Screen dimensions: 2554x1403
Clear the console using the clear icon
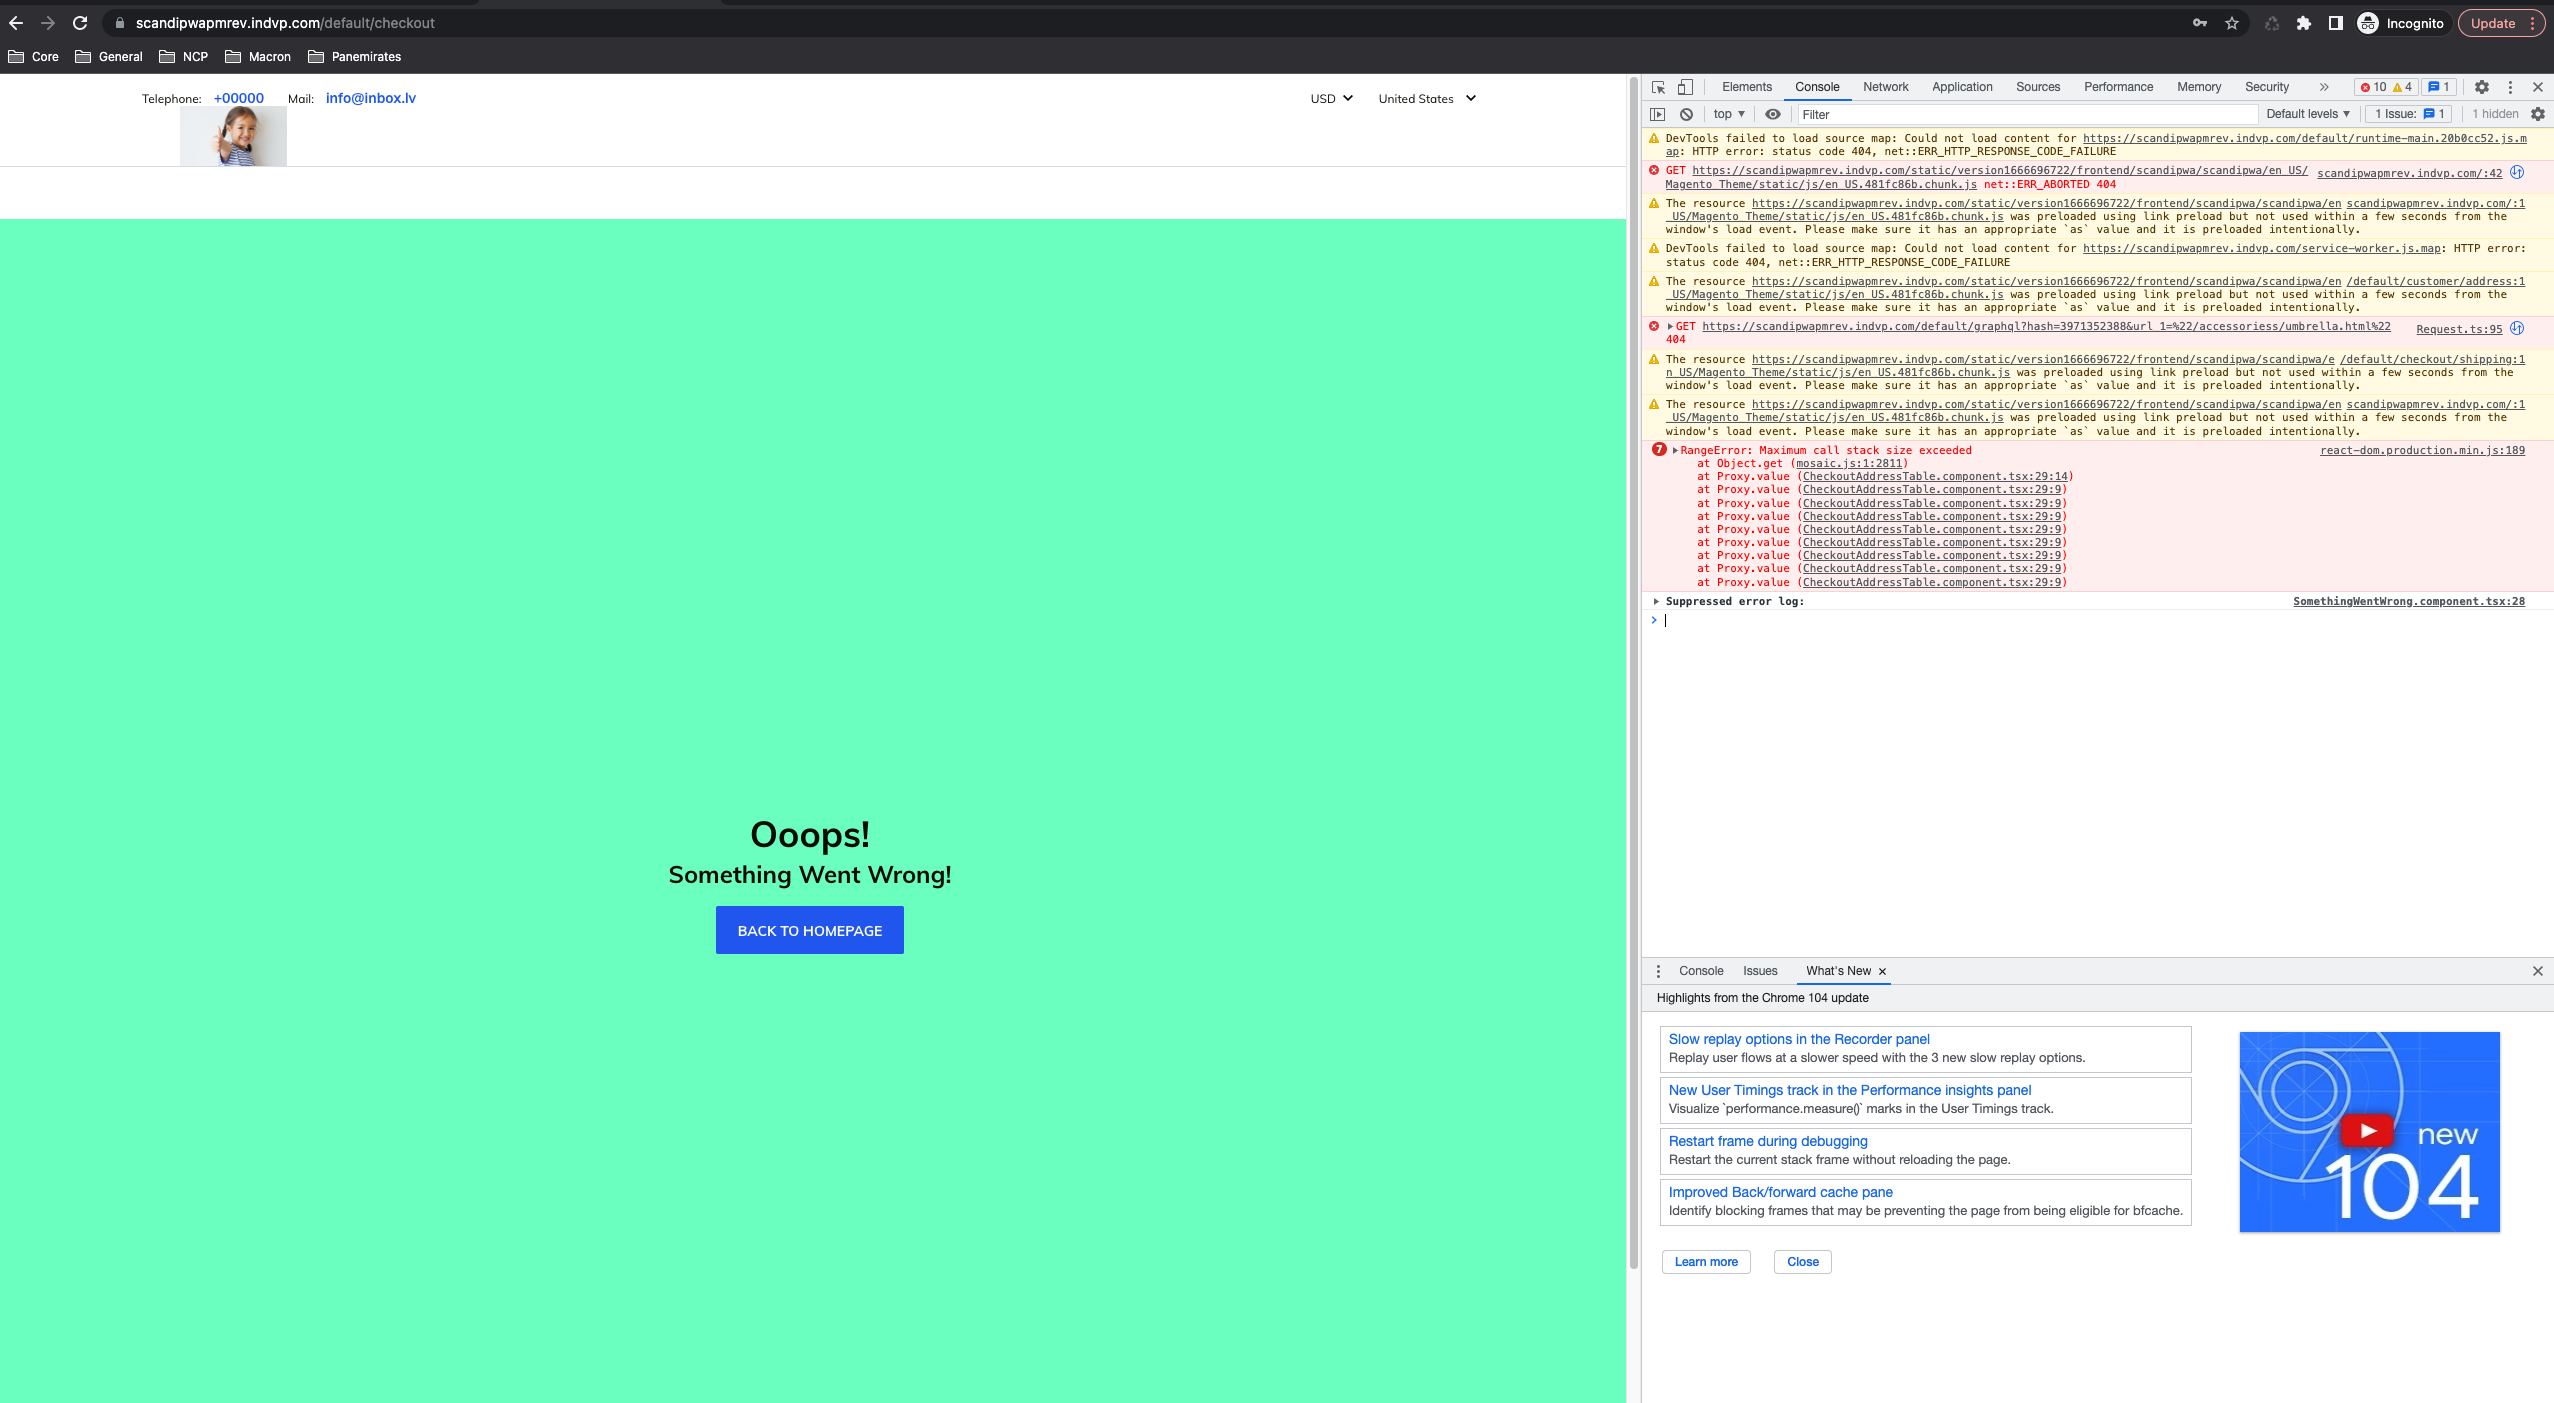[1688, 114]
